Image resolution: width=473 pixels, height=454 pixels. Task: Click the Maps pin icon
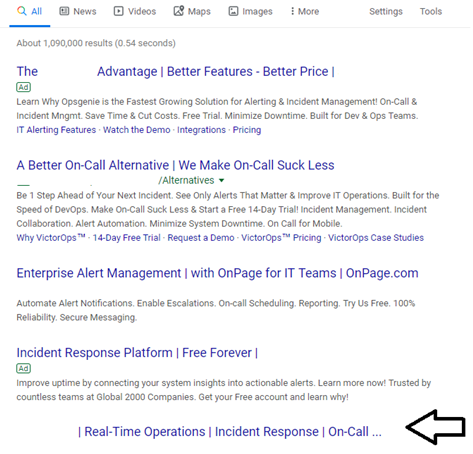pos(179,11)
